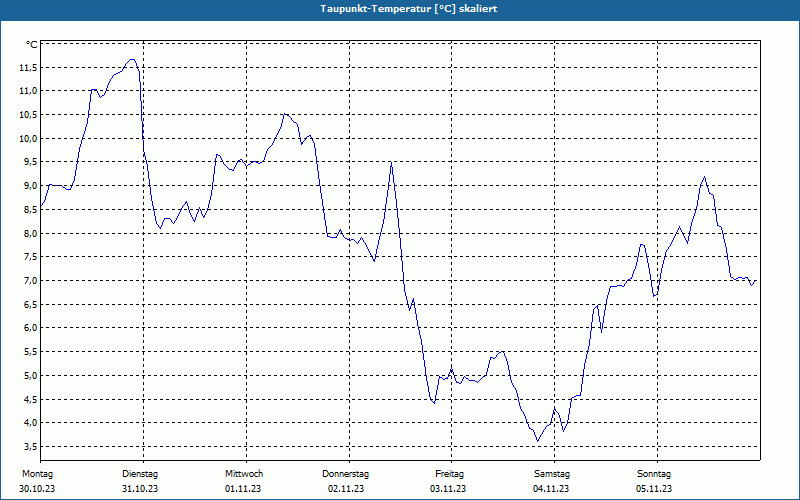Click the 'Sonntag' day label
Viewport: 800px width, 500px height.
click(654, 474)
